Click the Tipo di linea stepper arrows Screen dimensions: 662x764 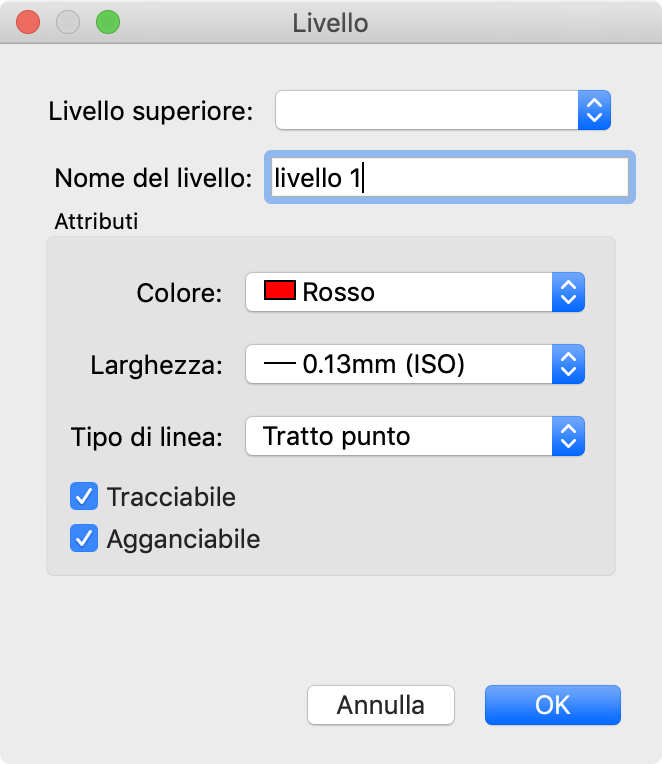568,437
